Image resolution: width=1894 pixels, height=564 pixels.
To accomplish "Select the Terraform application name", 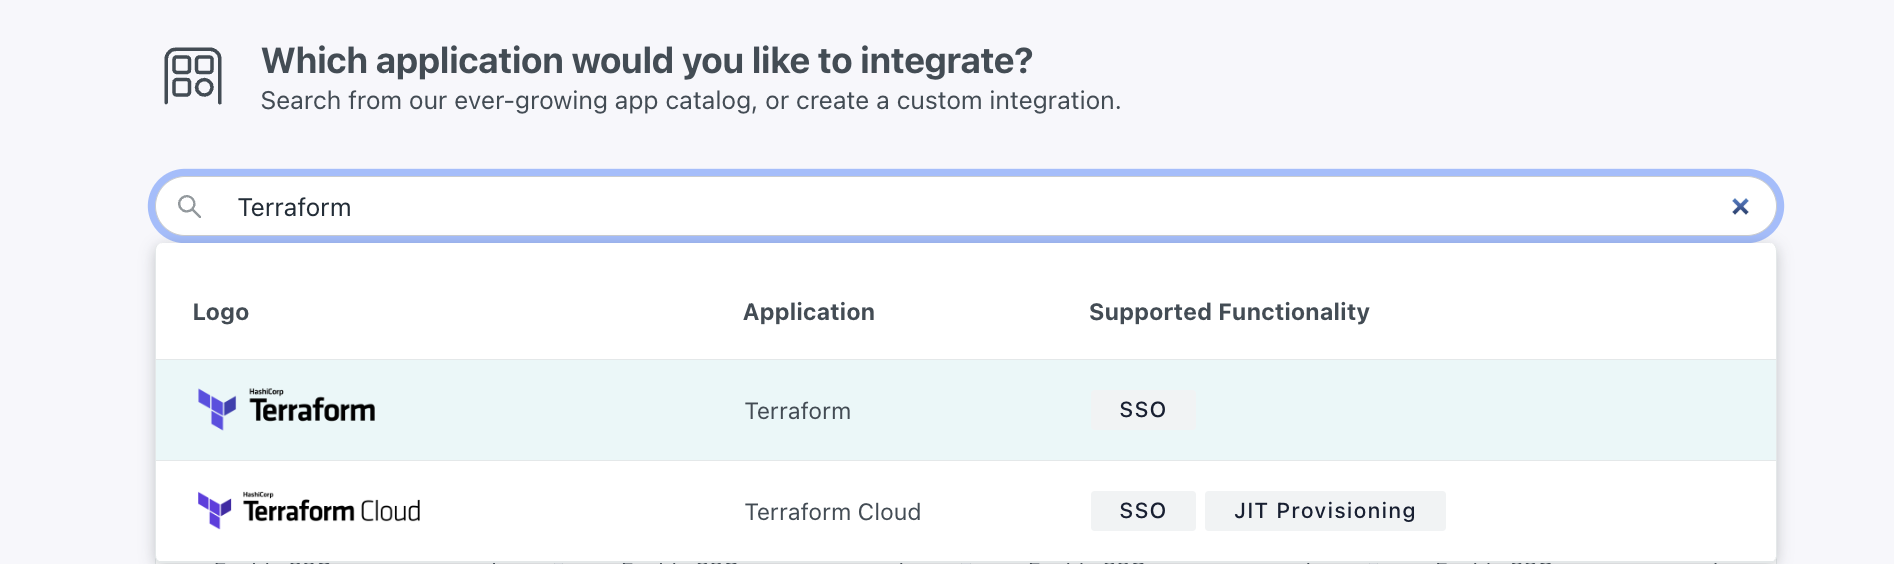I will pos(797,411).
